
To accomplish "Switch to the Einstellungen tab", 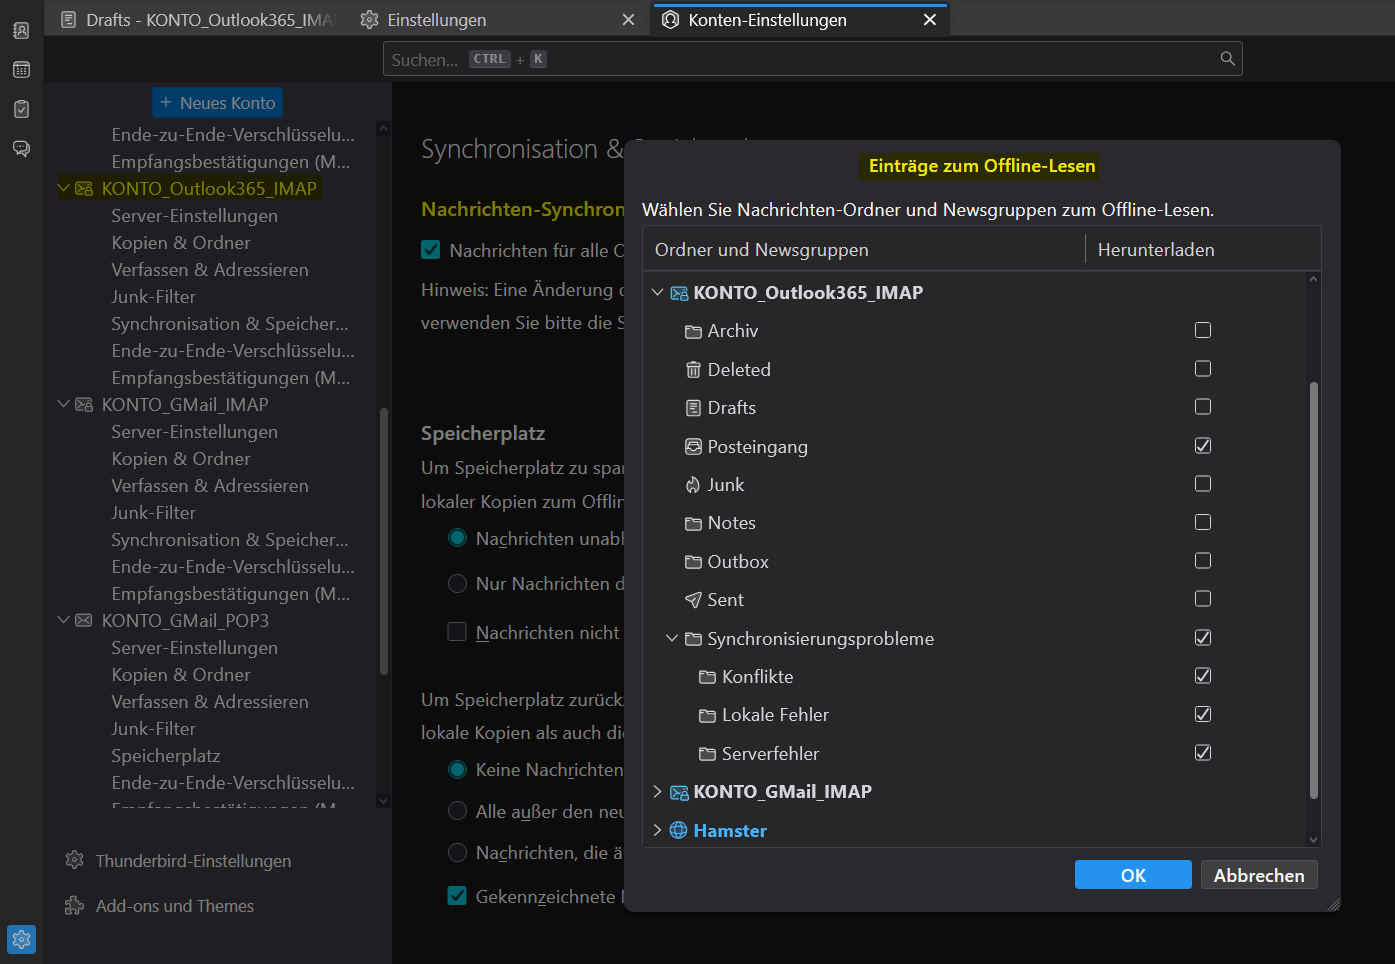I will (436, 20).
